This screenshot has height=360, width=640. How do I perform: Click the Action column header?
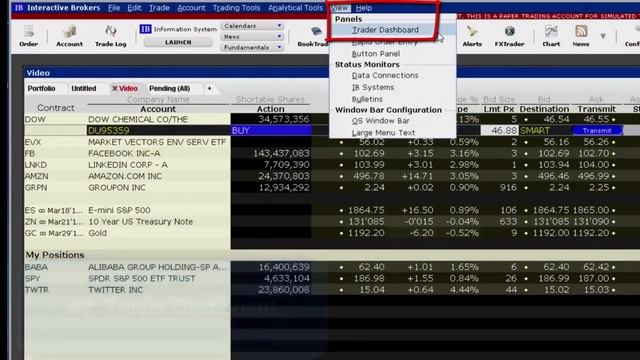tap(271, 109)
